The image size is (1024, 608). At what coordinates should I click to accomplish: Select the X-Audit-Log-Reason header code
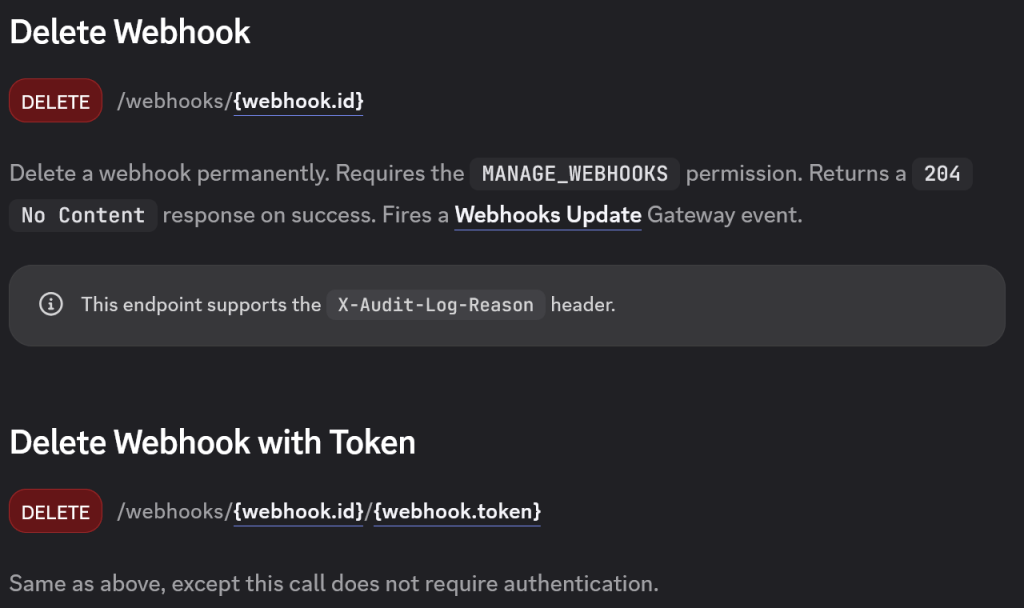tap(436, 305)
